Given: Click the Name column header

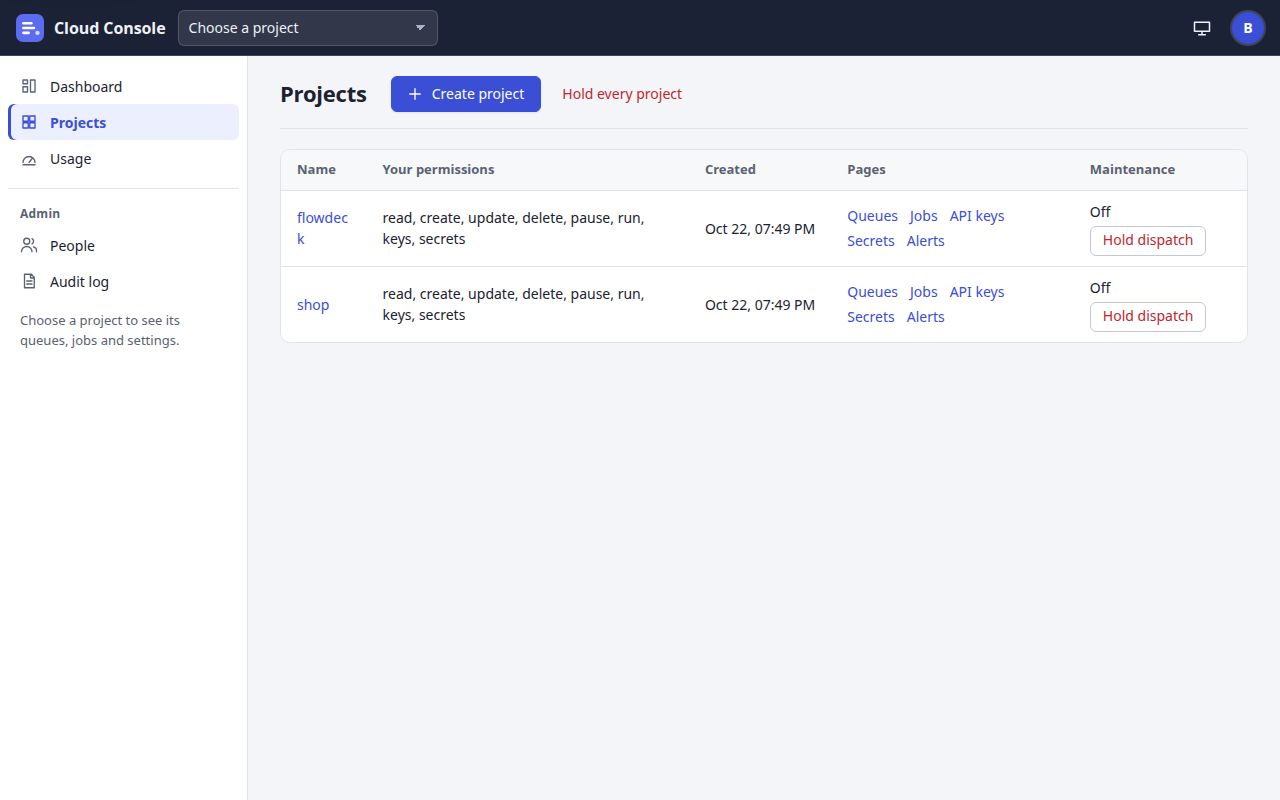Looking at the screenshot, I should click(316, 170).
